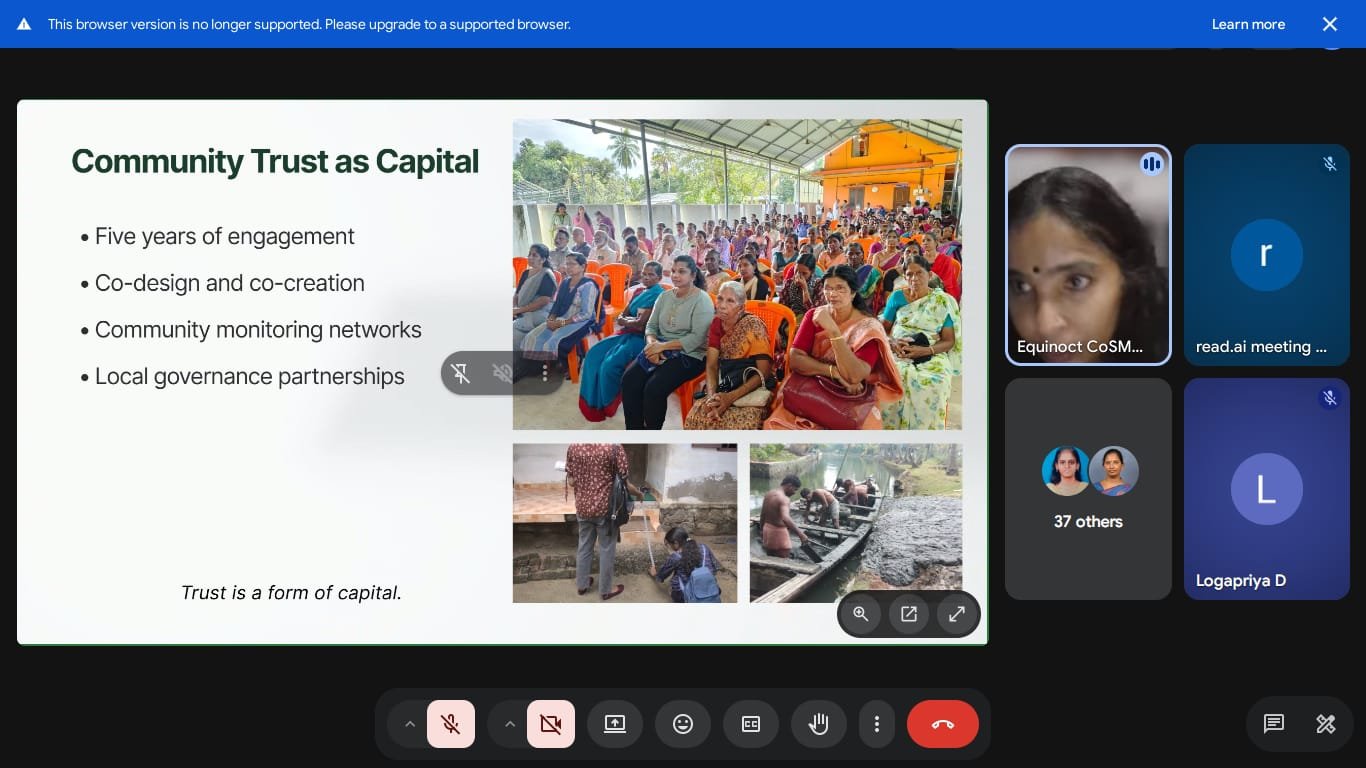Expand the presentation to full screen
Screen dimensions: 1366x768
(x=957, y=614)
